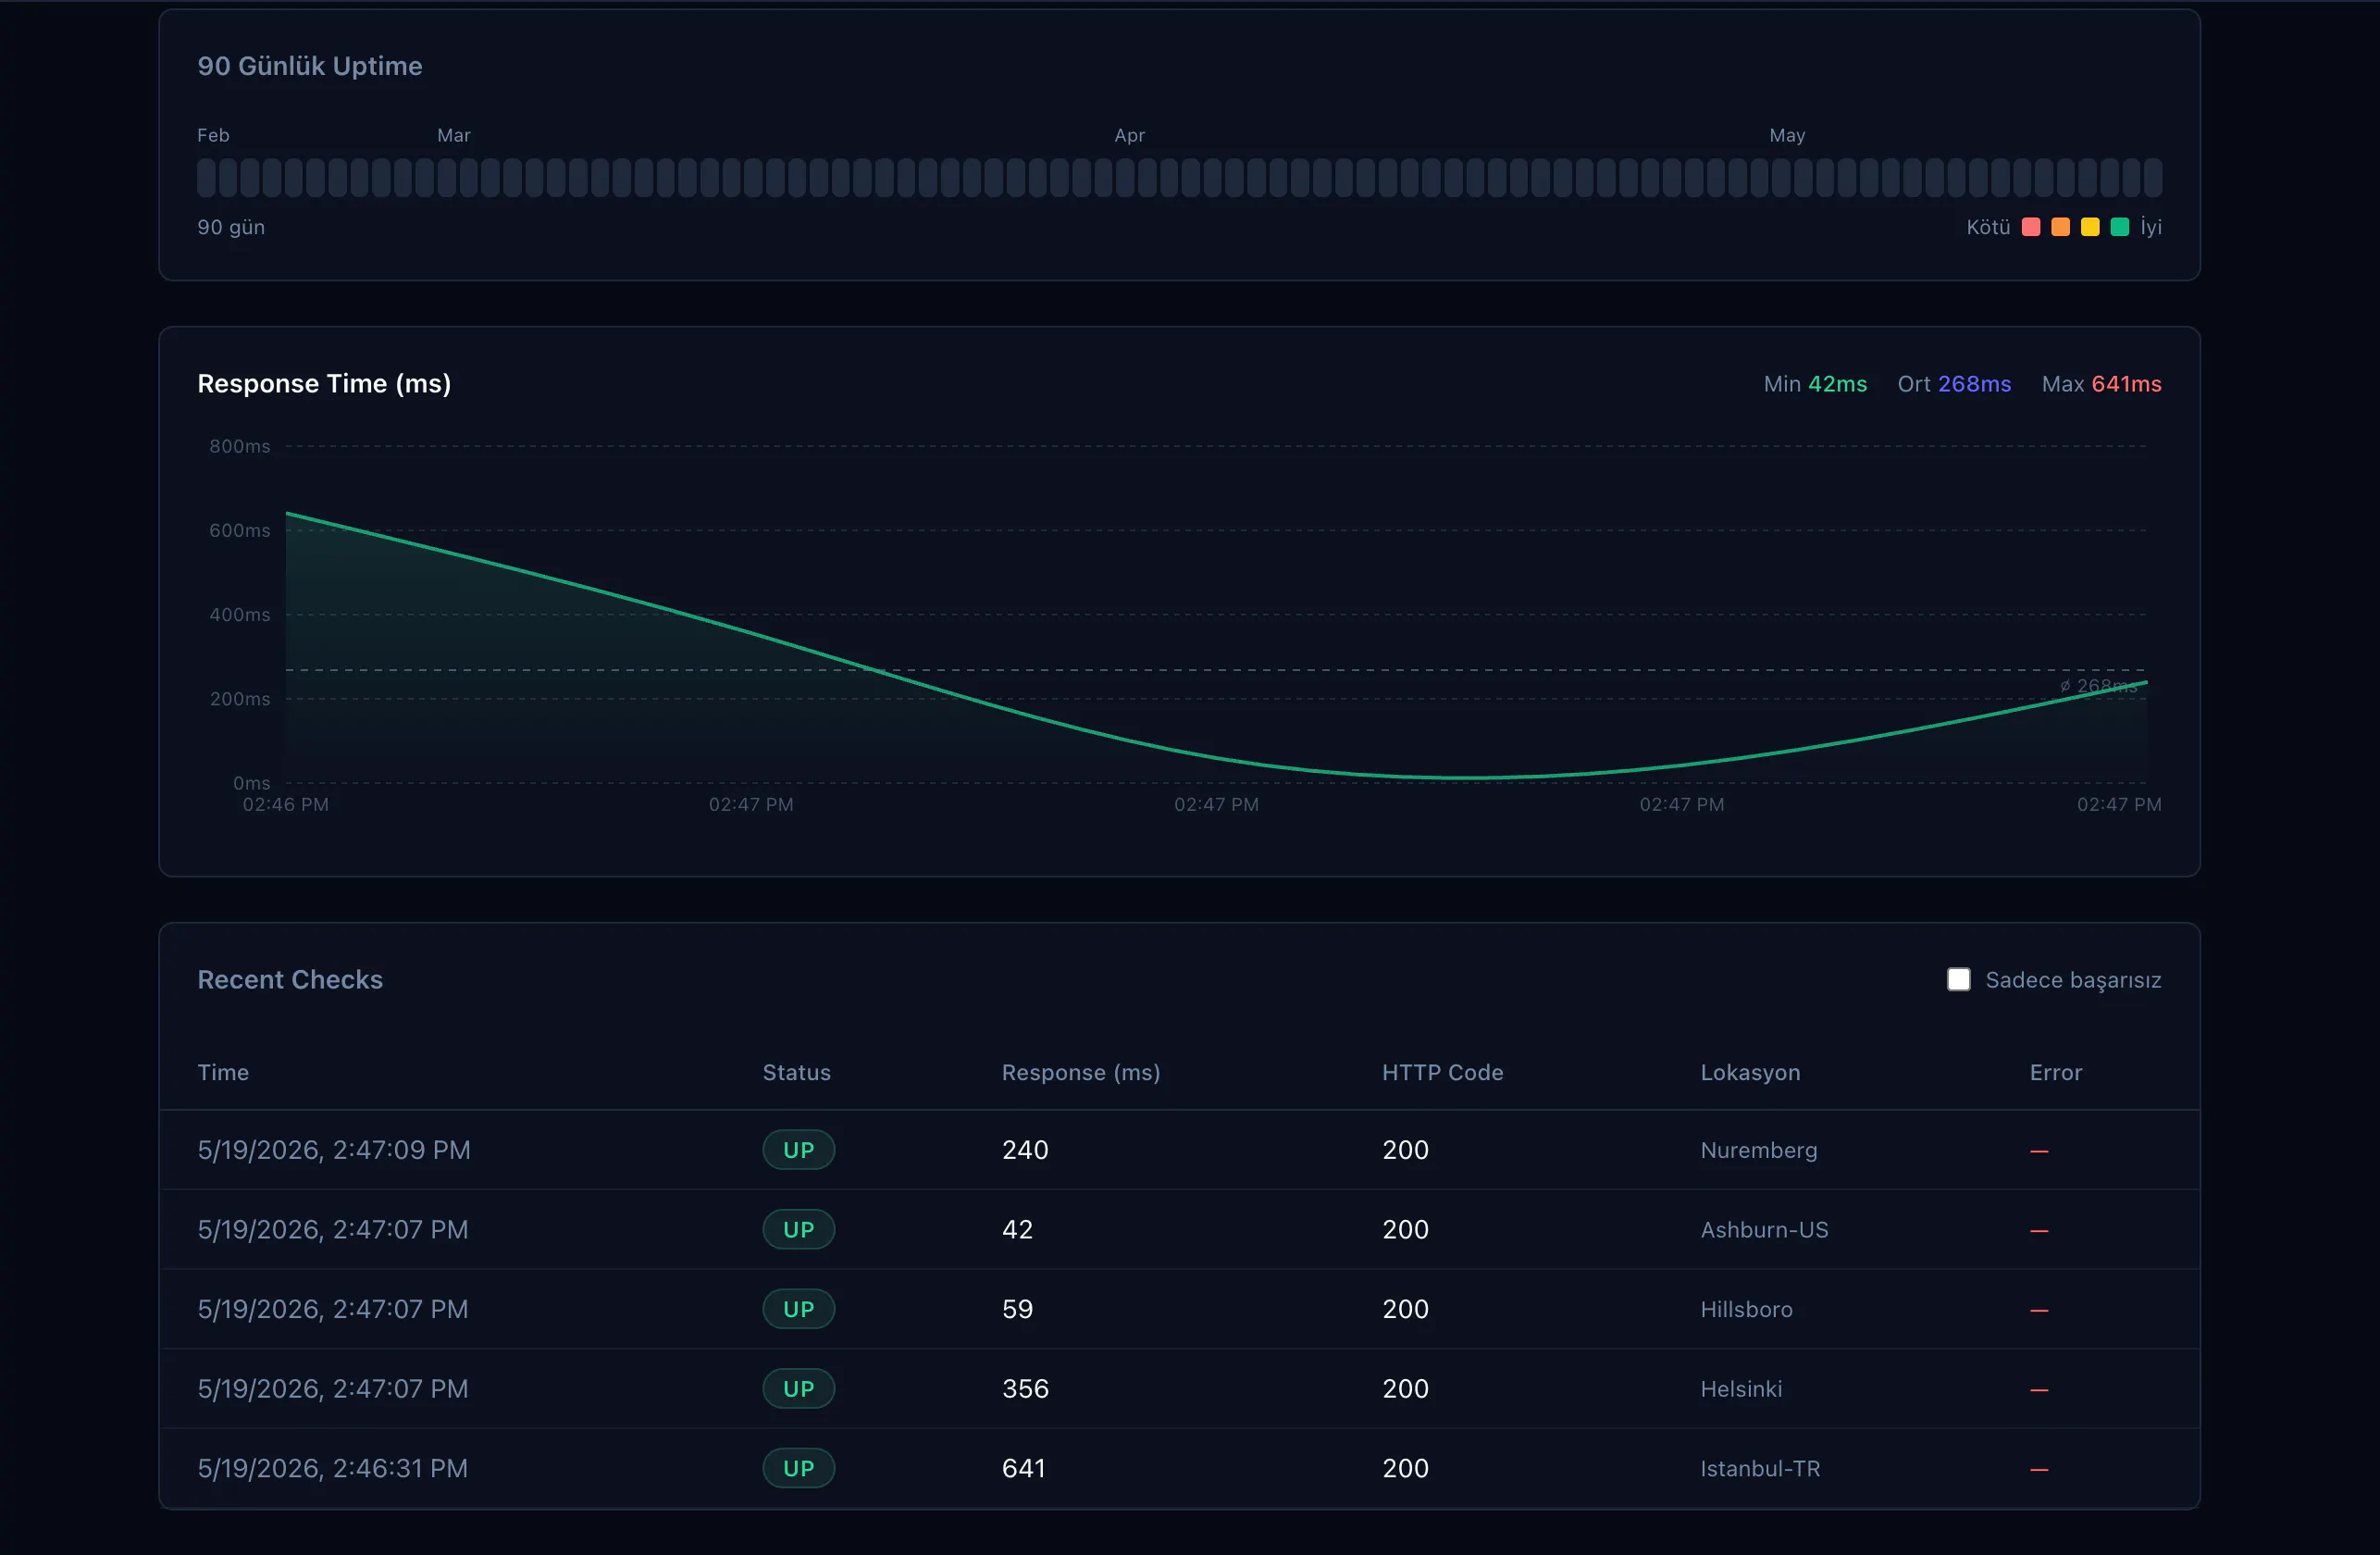
Task: Click the 02:46 PM axis label
Action: pyautogui.click(x=285, y=804)
